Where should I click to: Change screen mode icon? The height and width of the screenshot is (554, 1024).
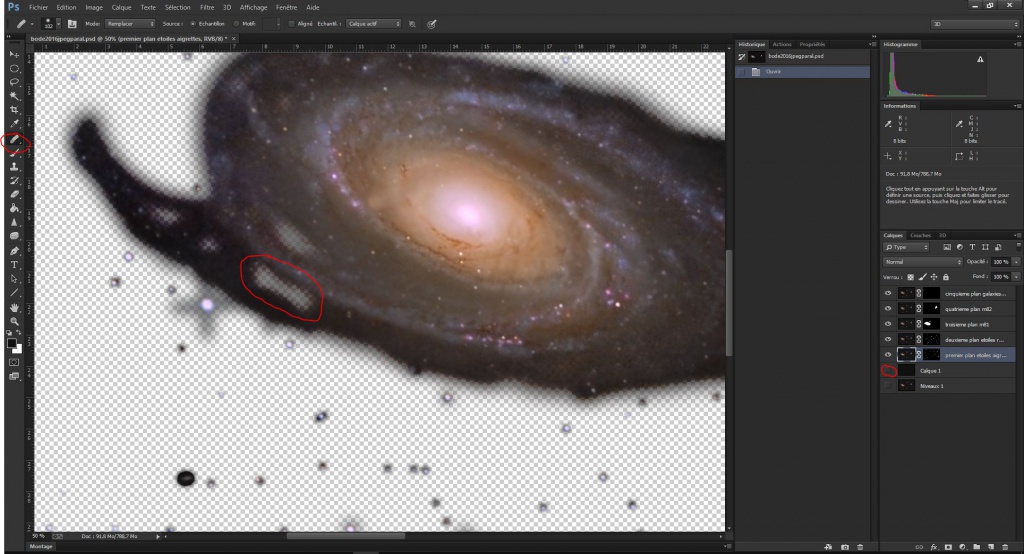pos(14,376)
